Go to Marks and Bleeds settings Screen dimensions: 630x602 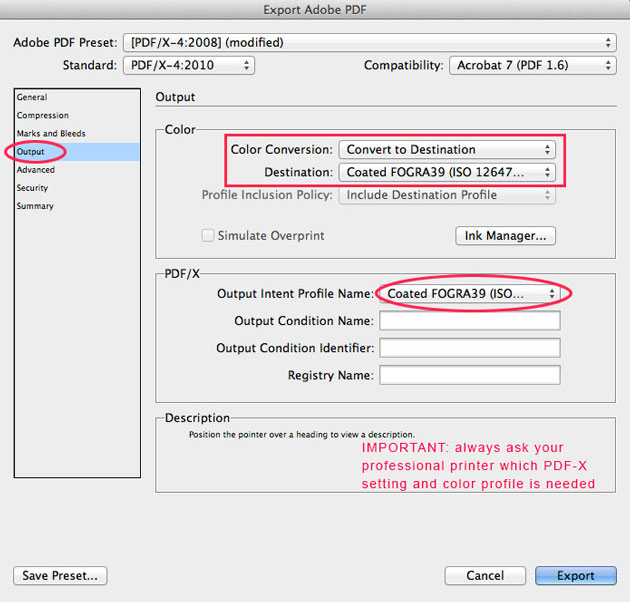[x=51, y=134]
